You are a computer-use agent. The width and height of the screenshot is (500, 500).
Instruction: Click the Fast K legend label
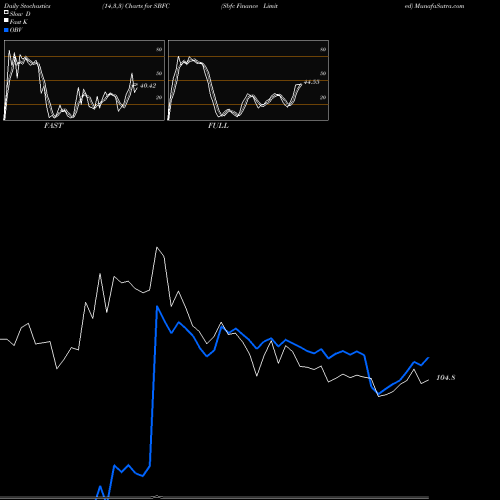(19, 22)
